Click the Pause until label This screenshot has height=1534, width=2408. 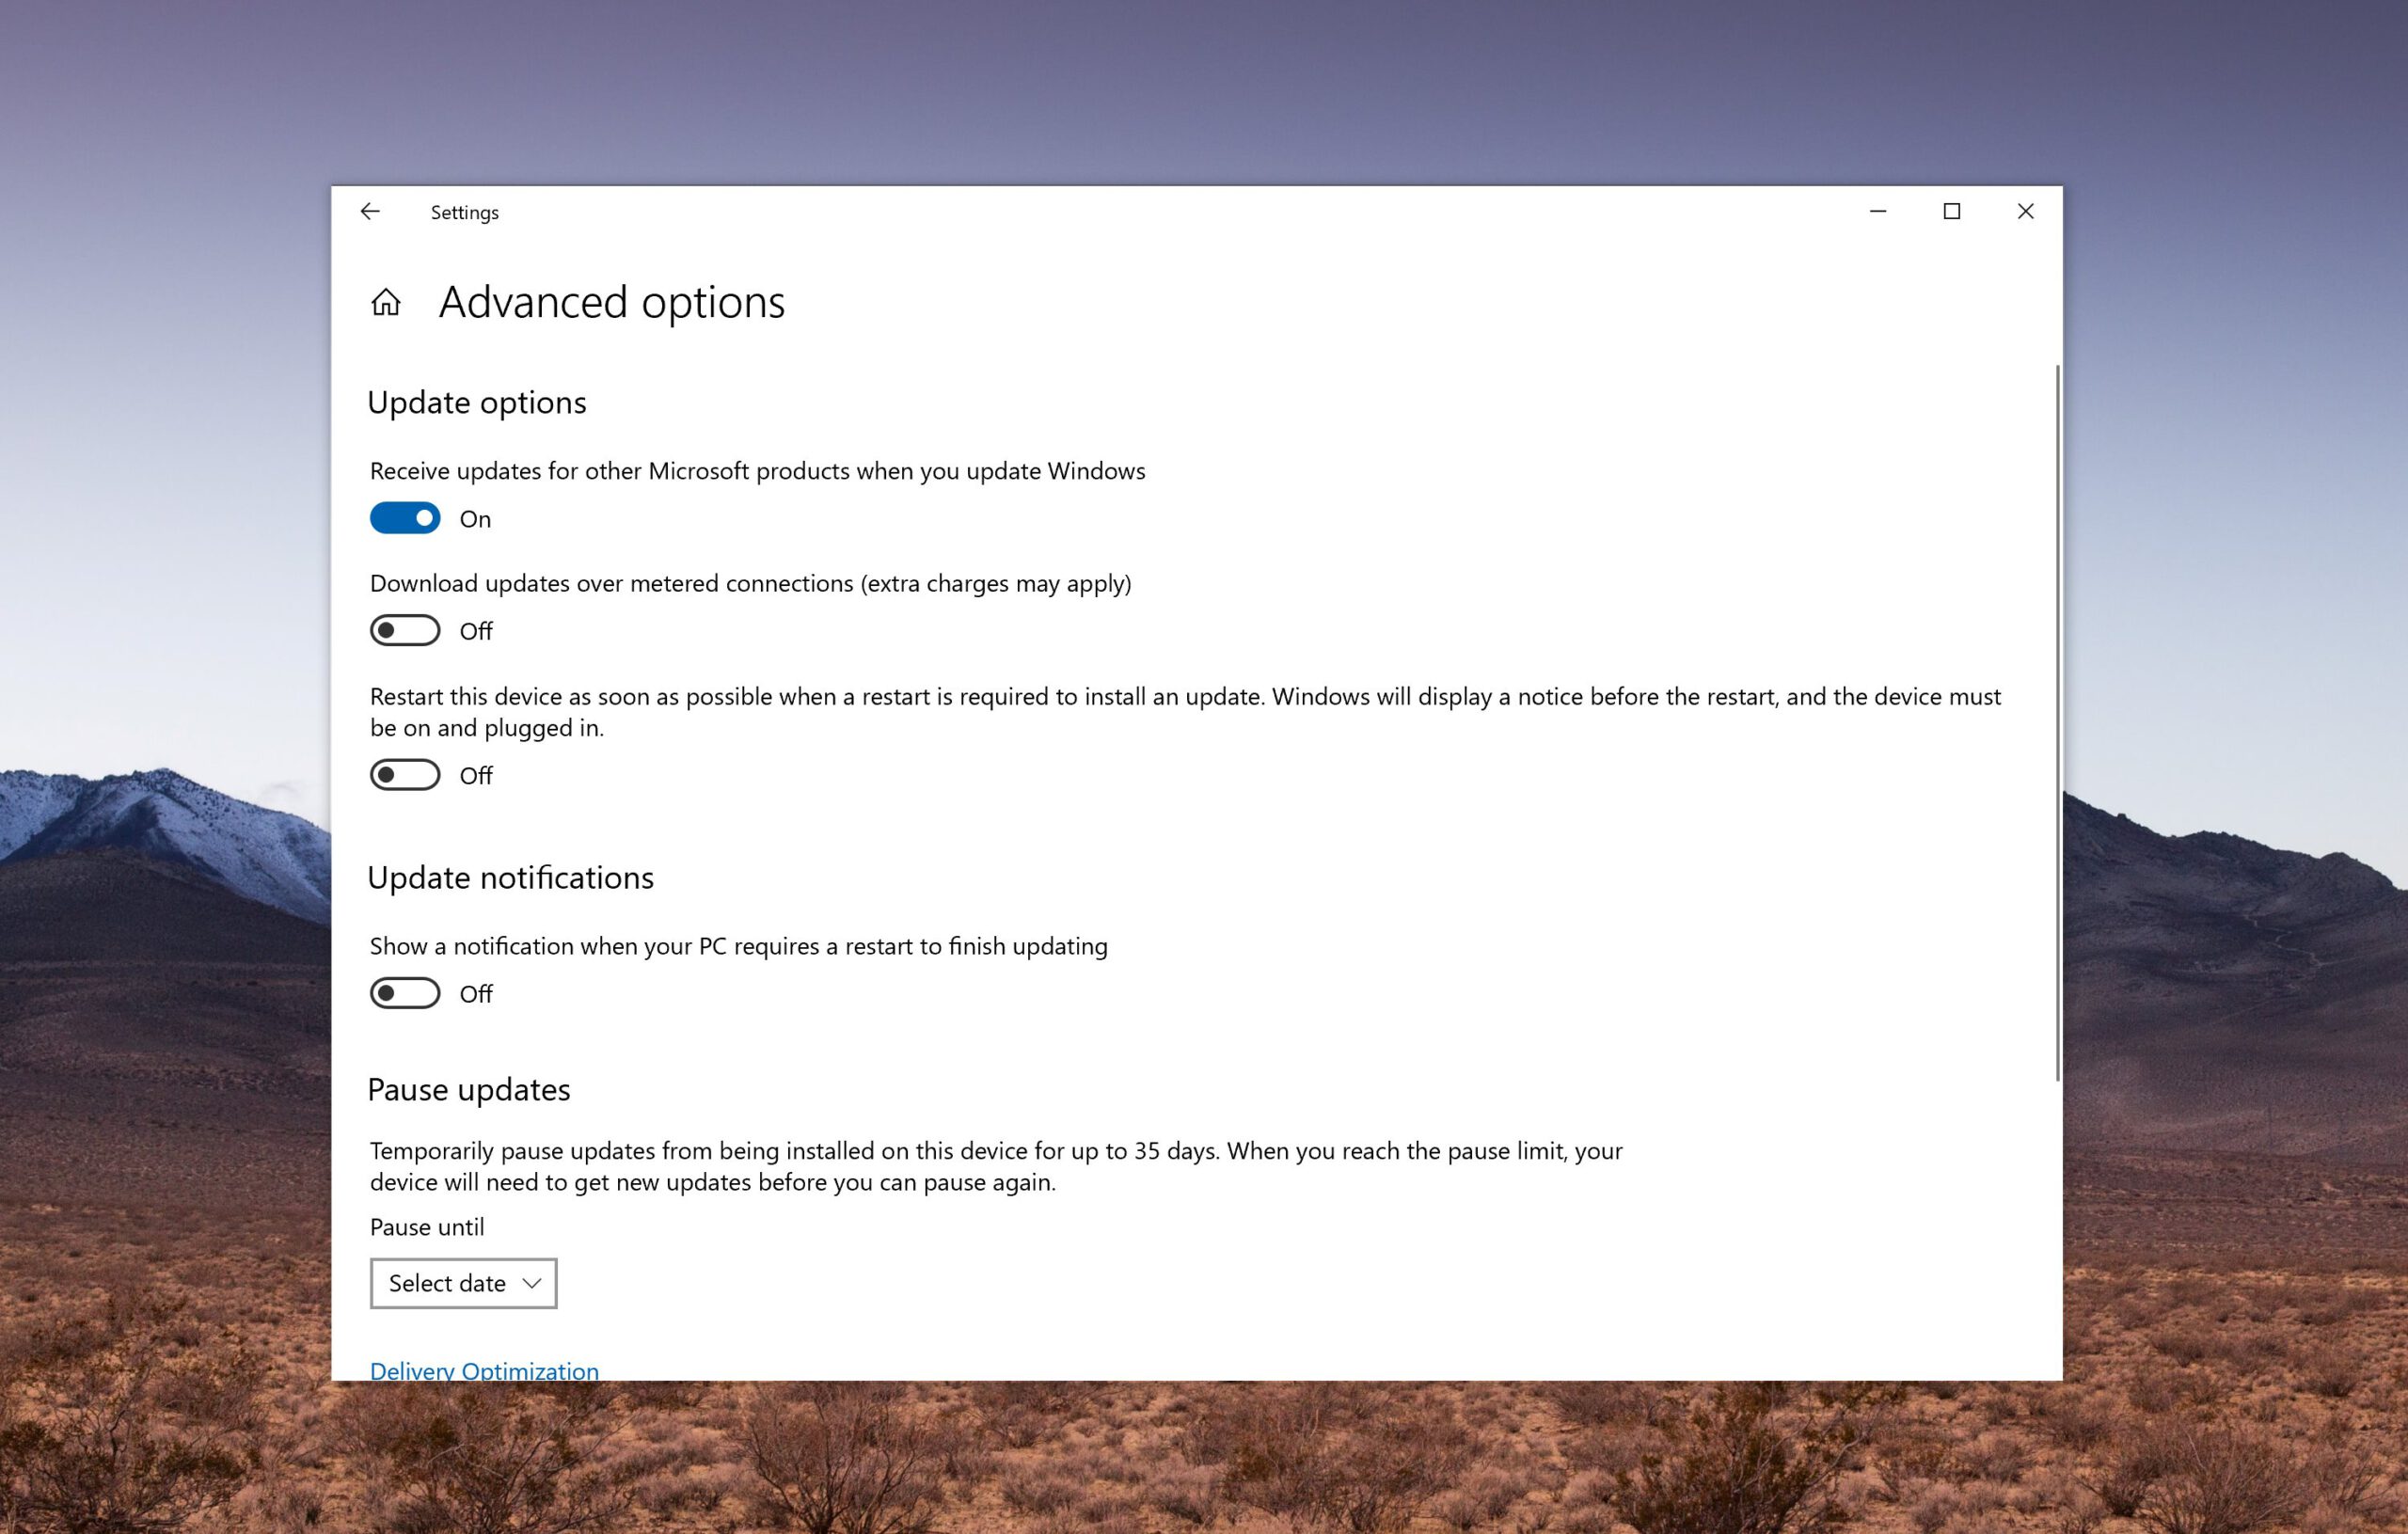click(x=427, y=1227)
